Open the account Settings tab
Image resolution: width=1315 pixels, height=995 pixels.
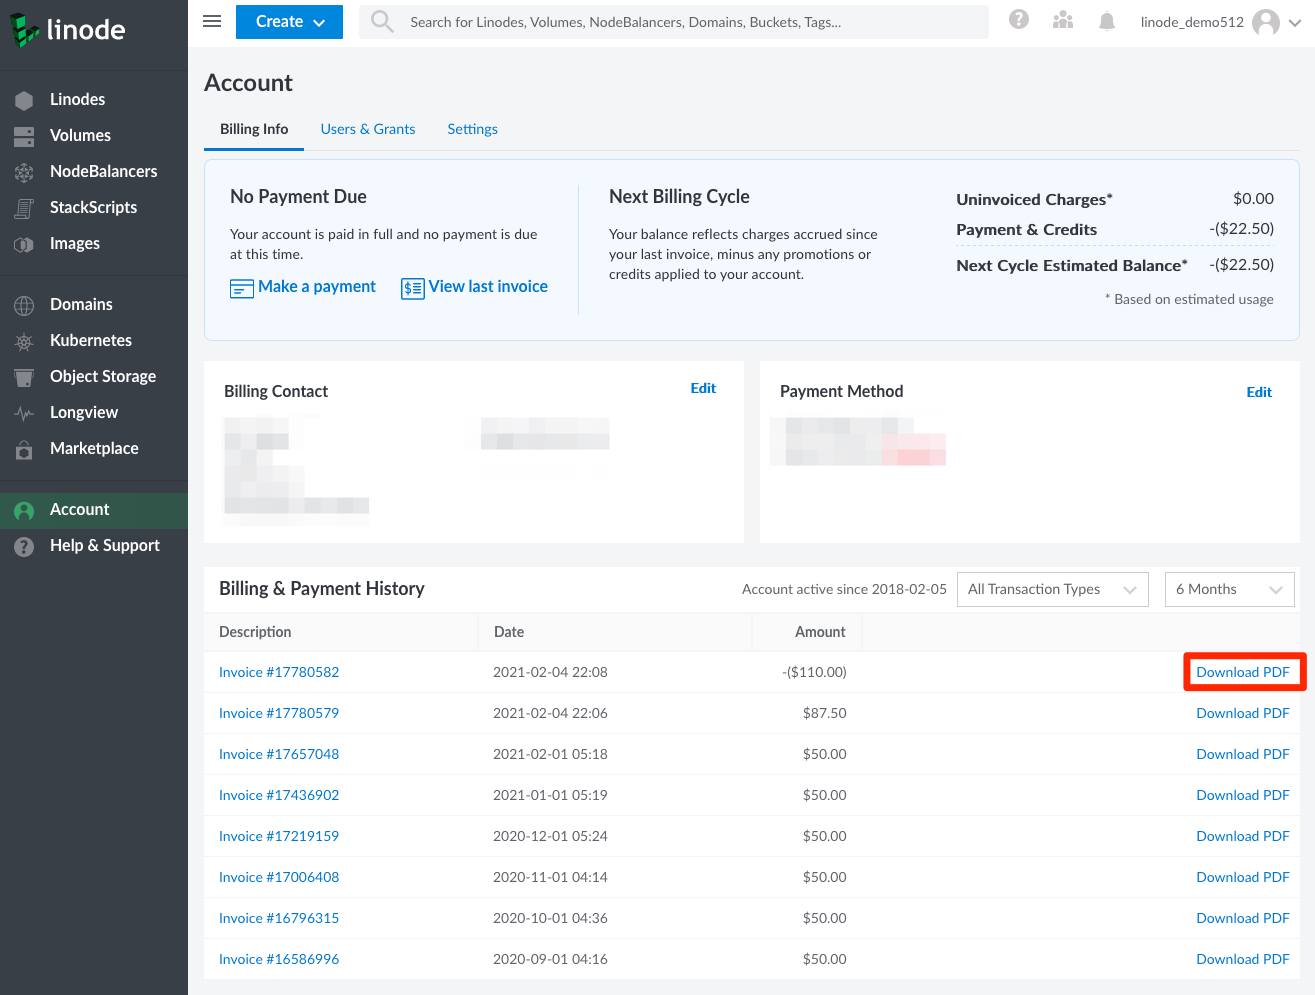pos(472,129)
